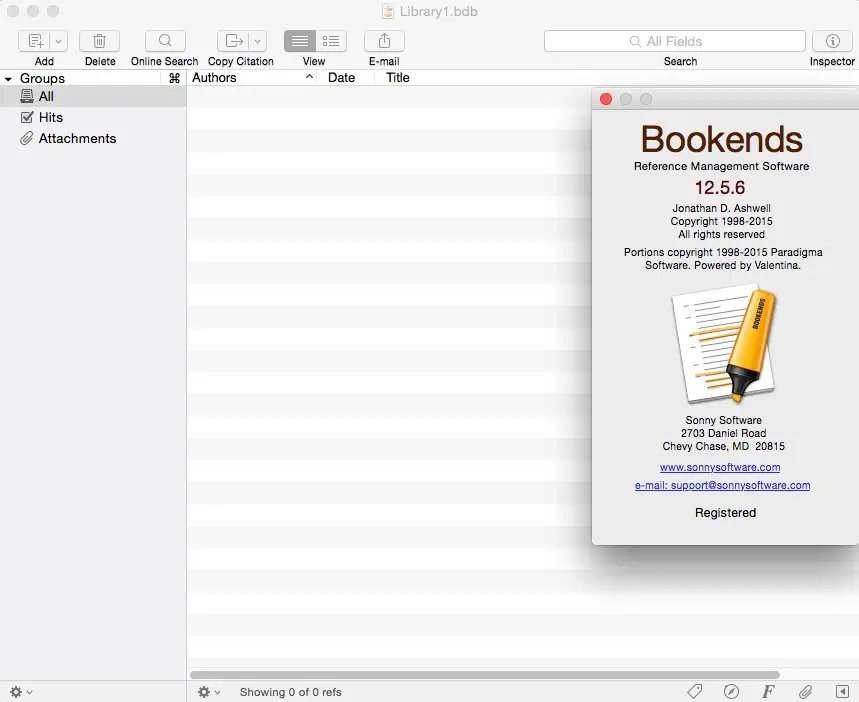Open the sidebar gear action menu
The image size is (859, 702).
coord(19,692)
